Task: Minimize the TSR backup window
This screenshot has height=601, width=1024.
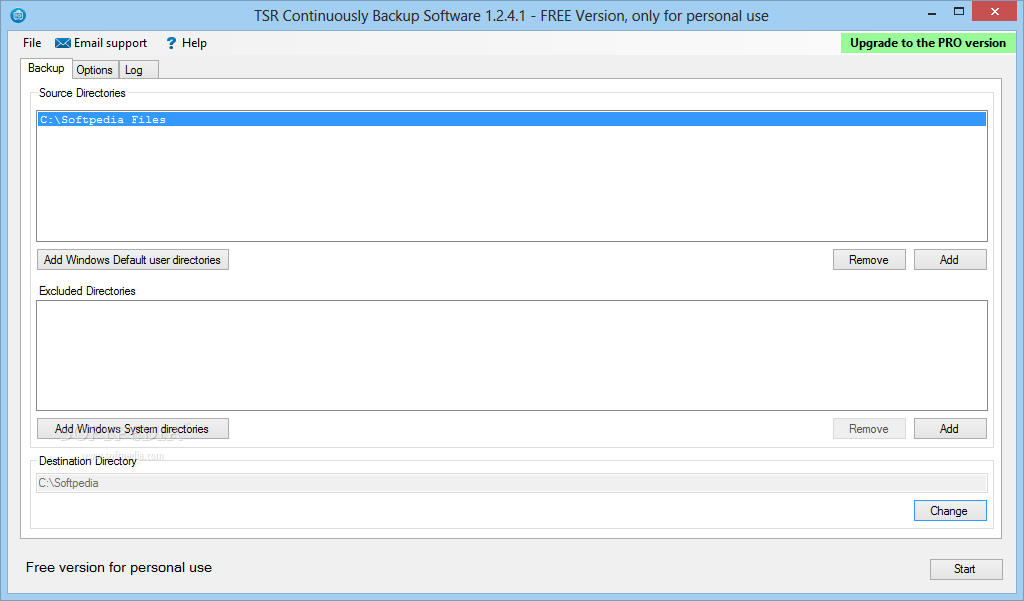Action: (x=932, y=12)
